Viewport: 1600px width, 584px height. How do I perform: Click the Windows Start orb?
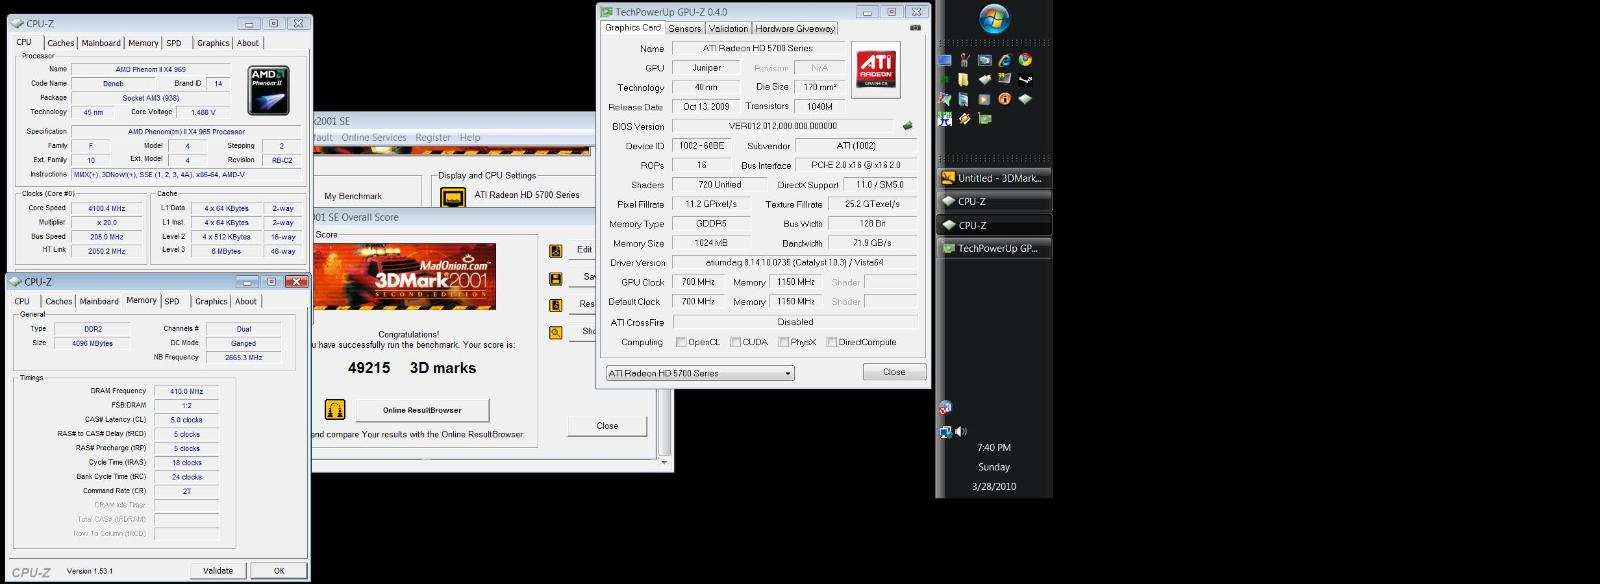tap(994, 18)
